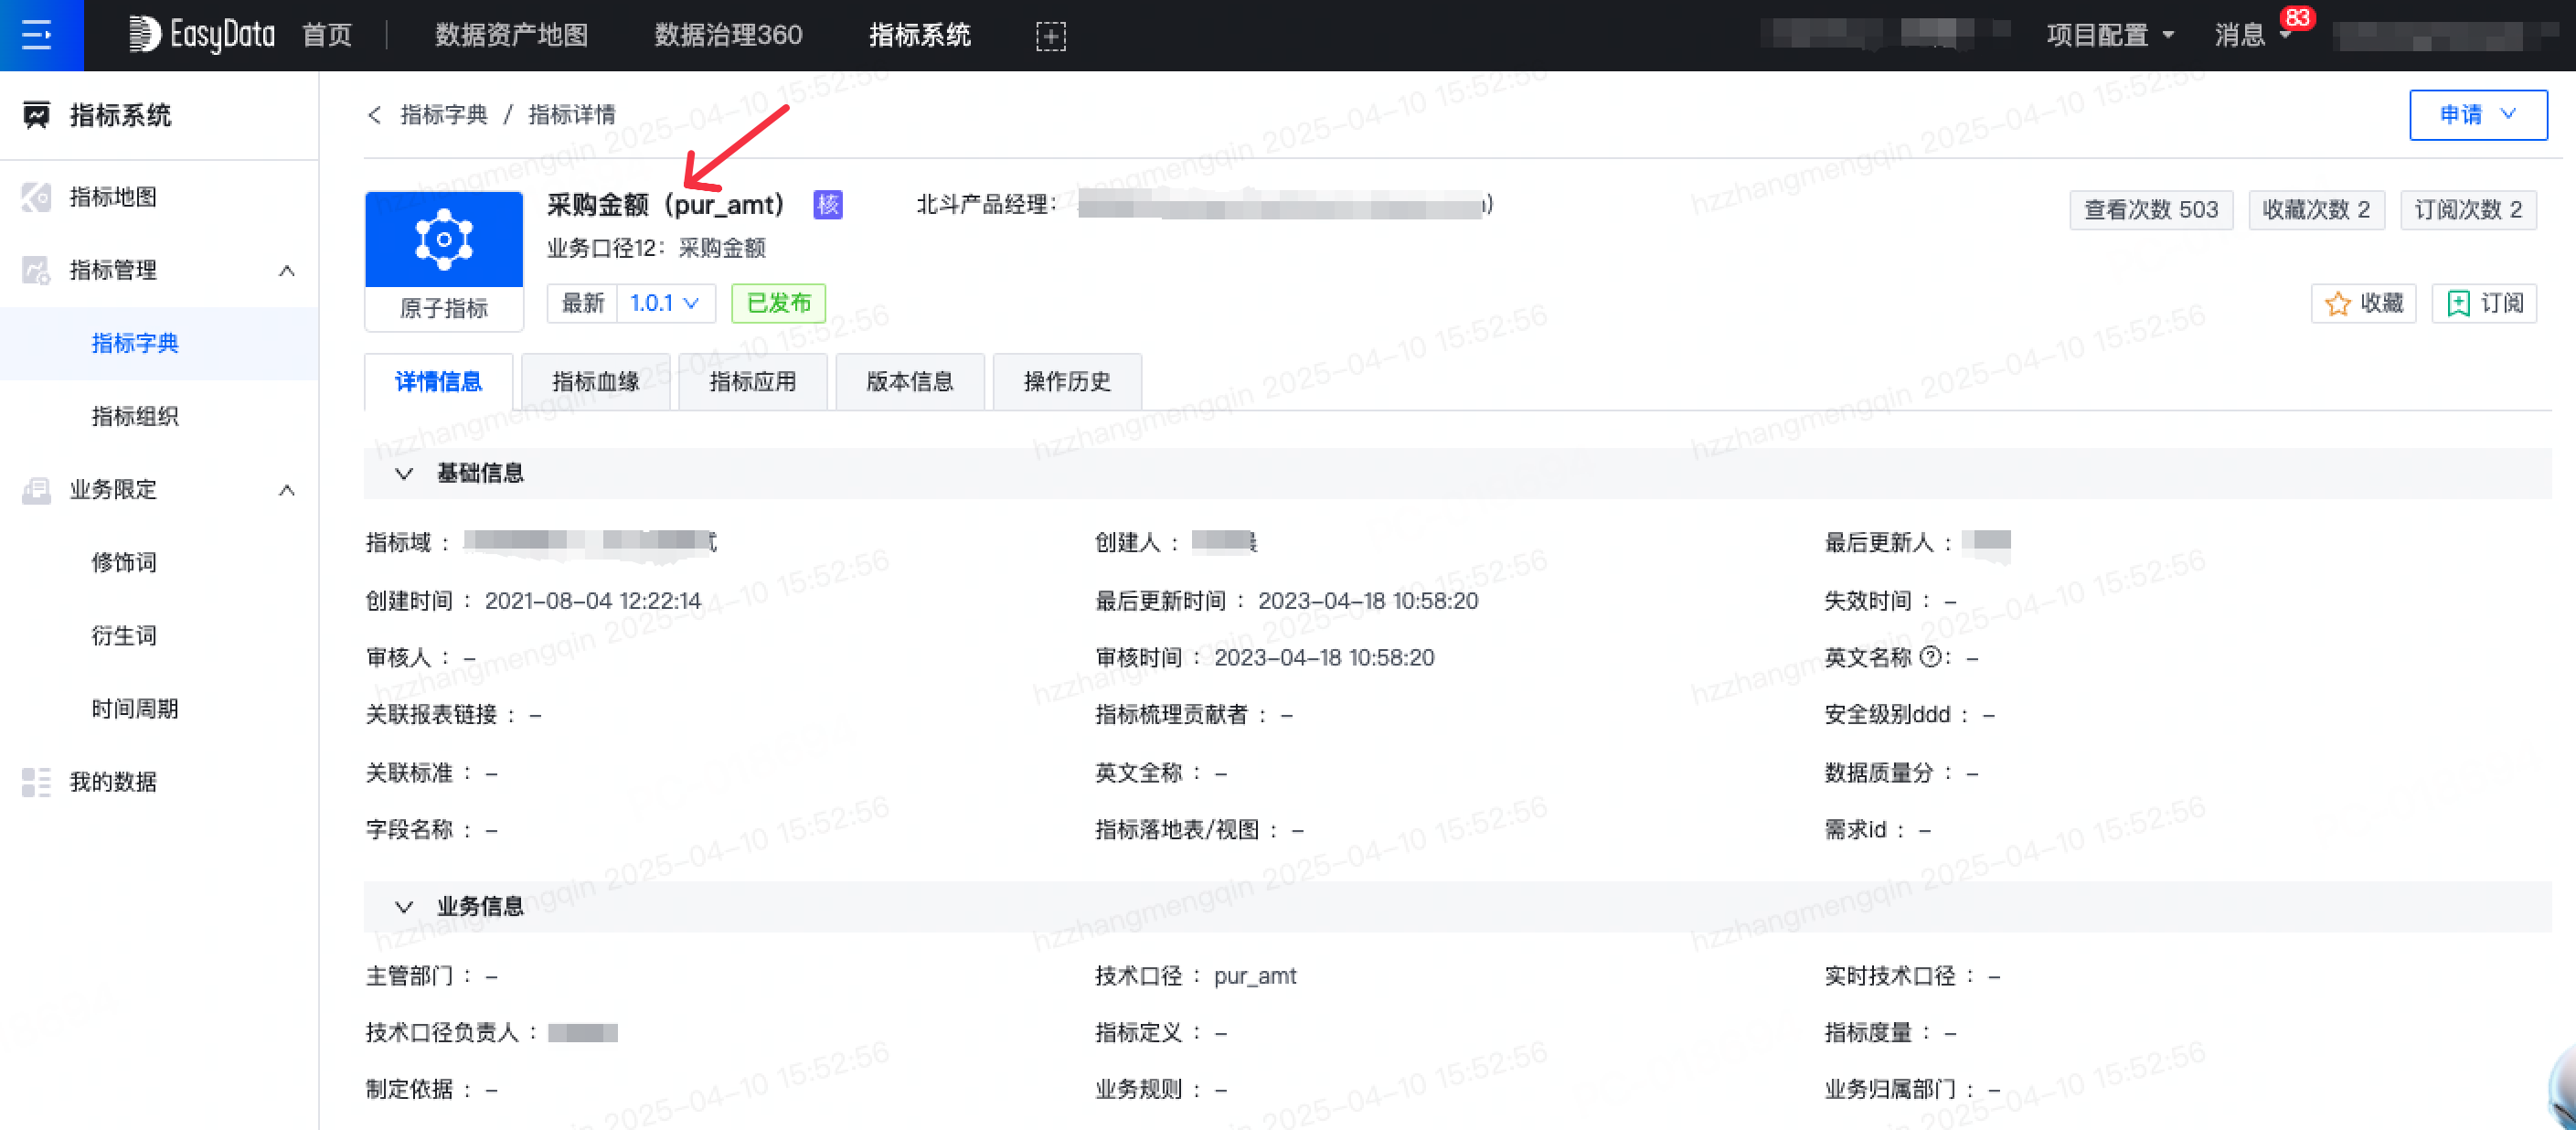Switch to the 指标应用 tab
Image resolution: width=2576 pixels, height=1130 pixels.
coord(752,382)
